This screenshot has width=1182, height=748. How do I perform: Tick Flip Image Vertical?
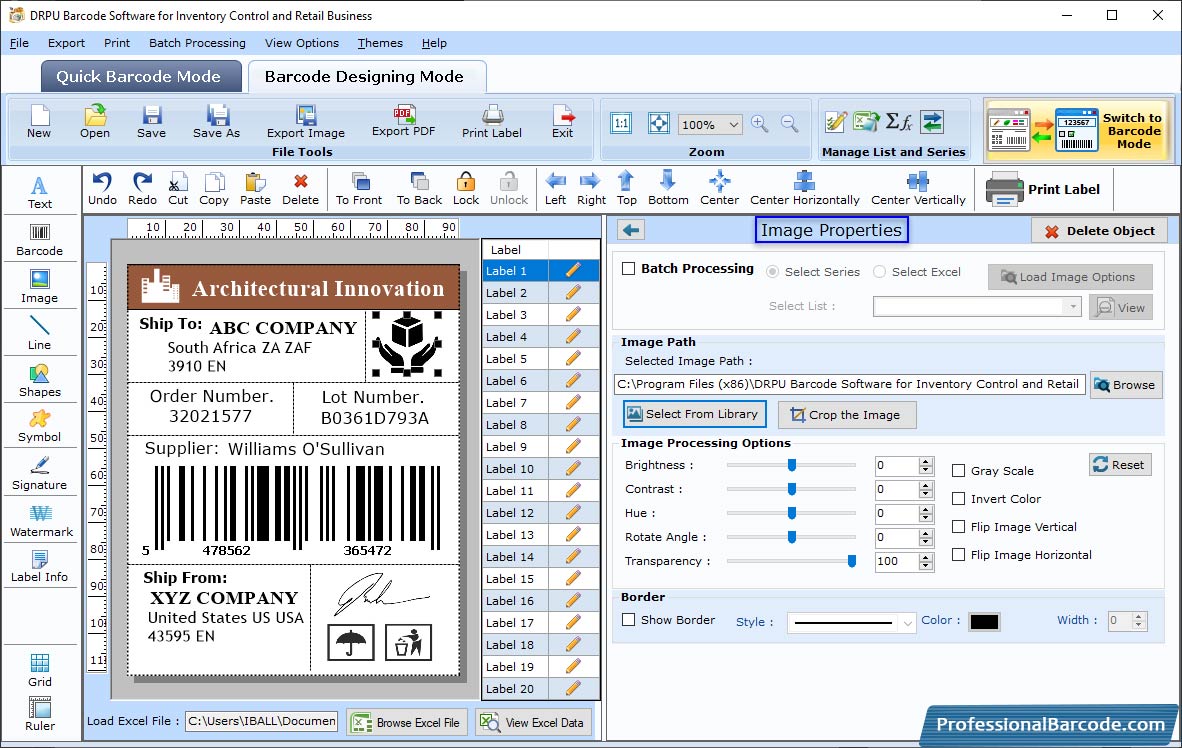959,527
